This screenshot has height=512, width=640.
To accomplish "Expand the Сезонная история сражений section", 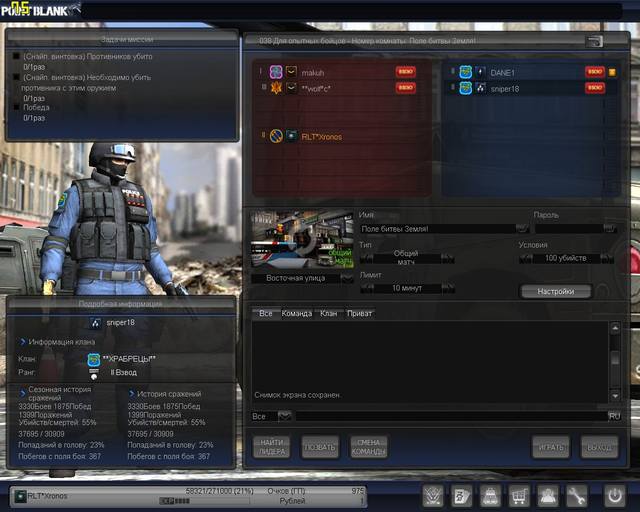I will click(23, 393).
